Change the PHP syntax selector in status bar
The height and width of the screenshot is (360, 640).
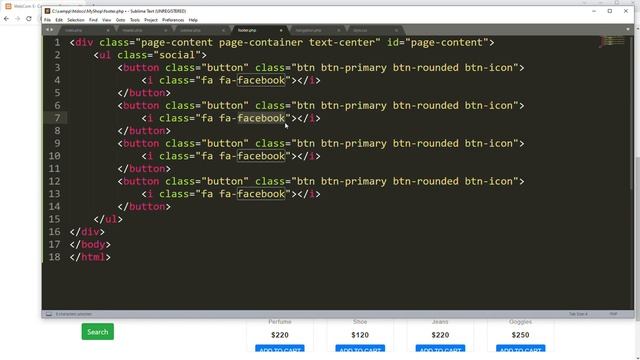click(613, 314)
